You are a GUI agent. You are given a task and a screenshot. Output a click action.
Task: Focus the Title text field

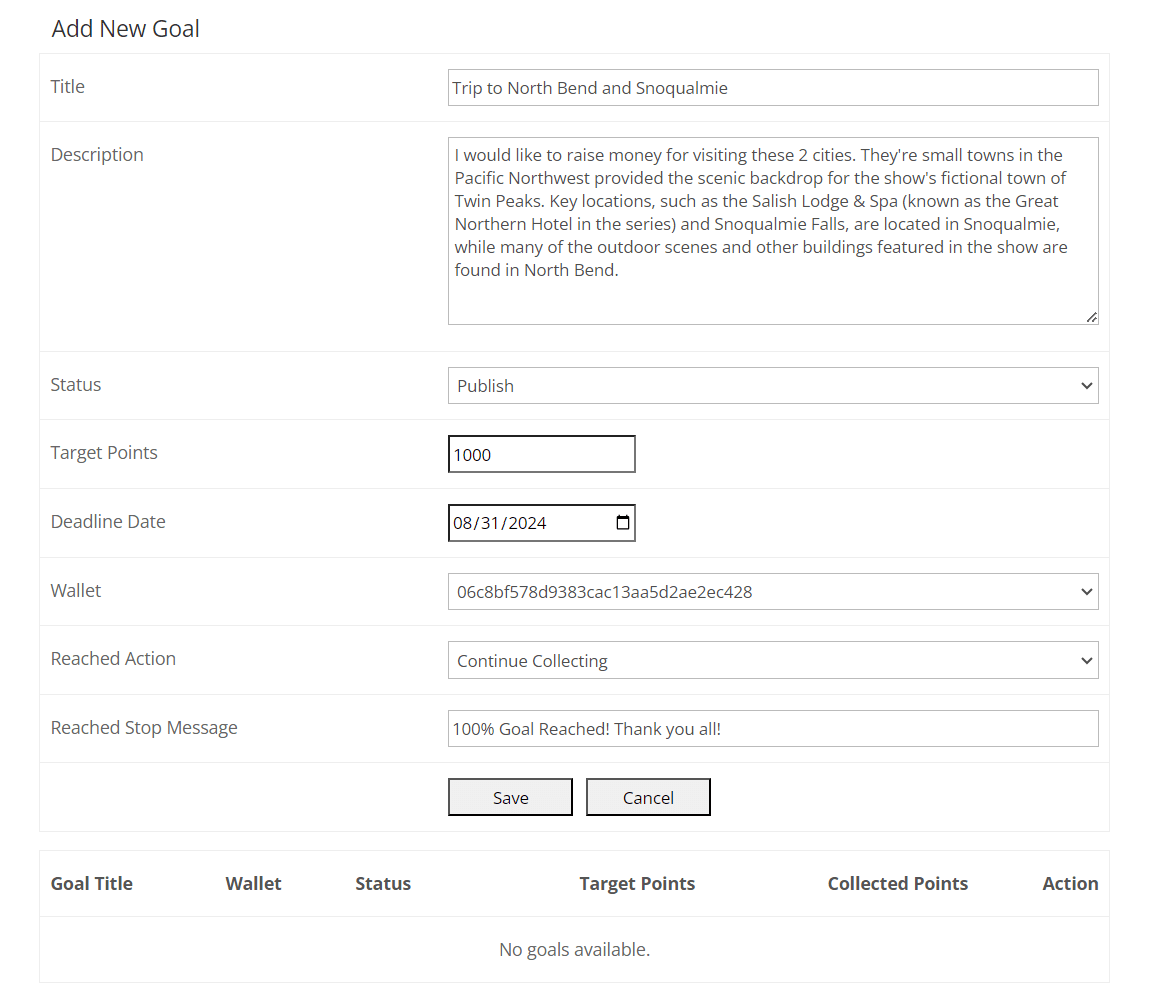[772, 88]
